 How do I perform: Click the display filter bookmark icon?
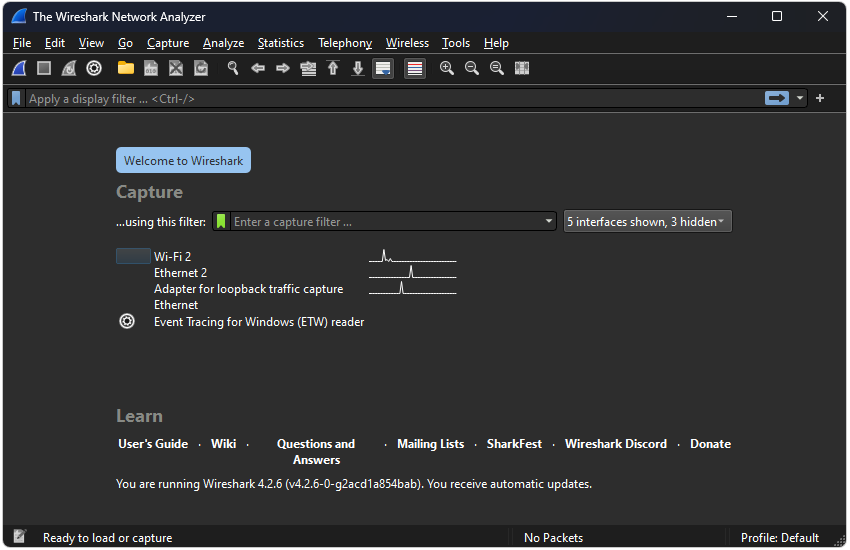coord(16,98)
